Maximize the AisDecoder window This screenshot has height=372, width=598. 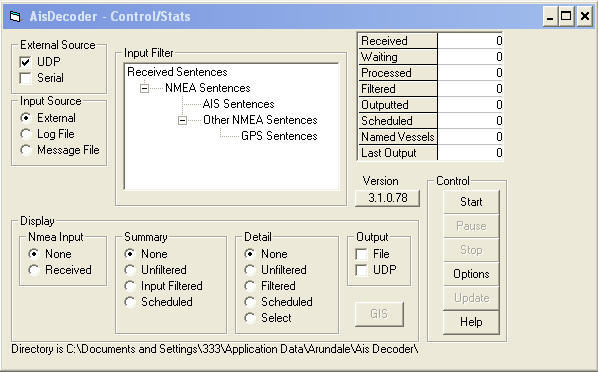(x=566, y=17)
